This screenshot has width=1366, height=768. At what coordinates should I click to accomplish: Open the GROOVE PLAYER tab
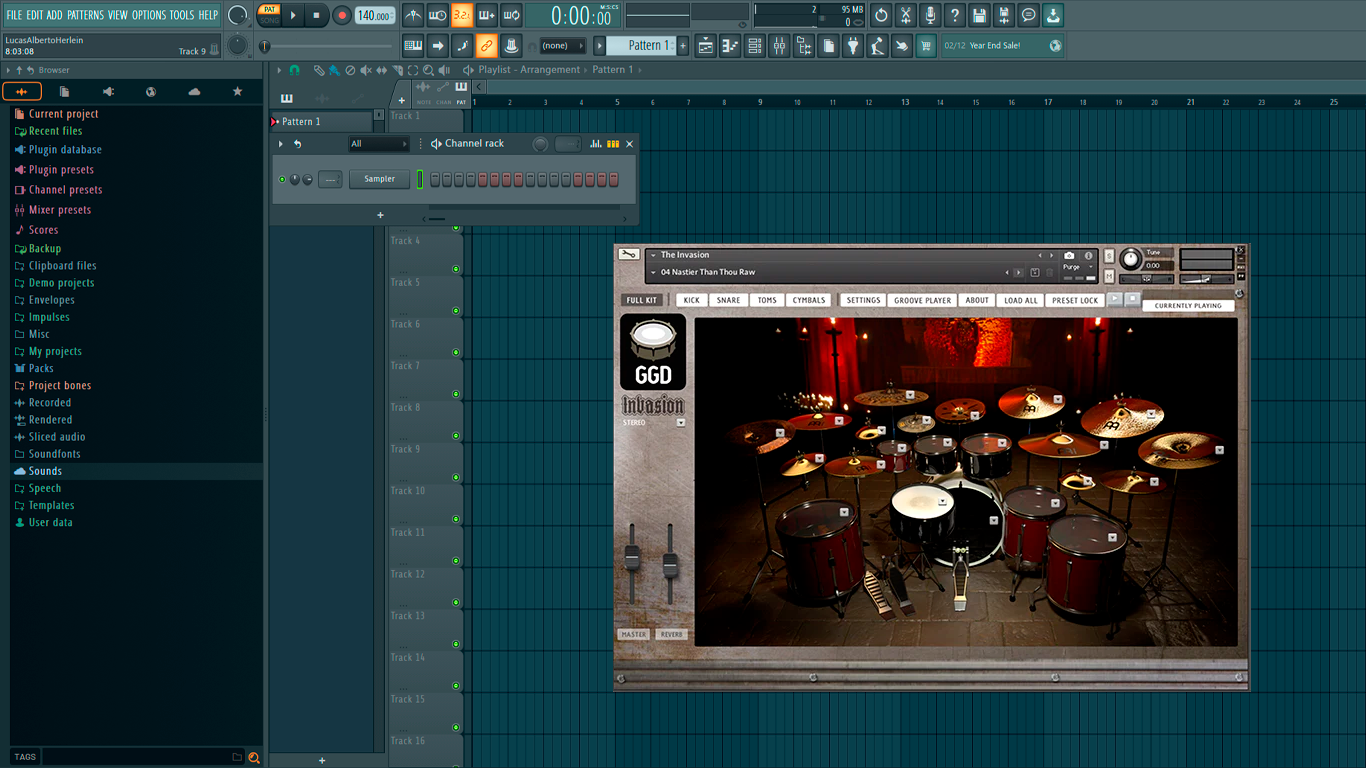[x=922, y=300]
